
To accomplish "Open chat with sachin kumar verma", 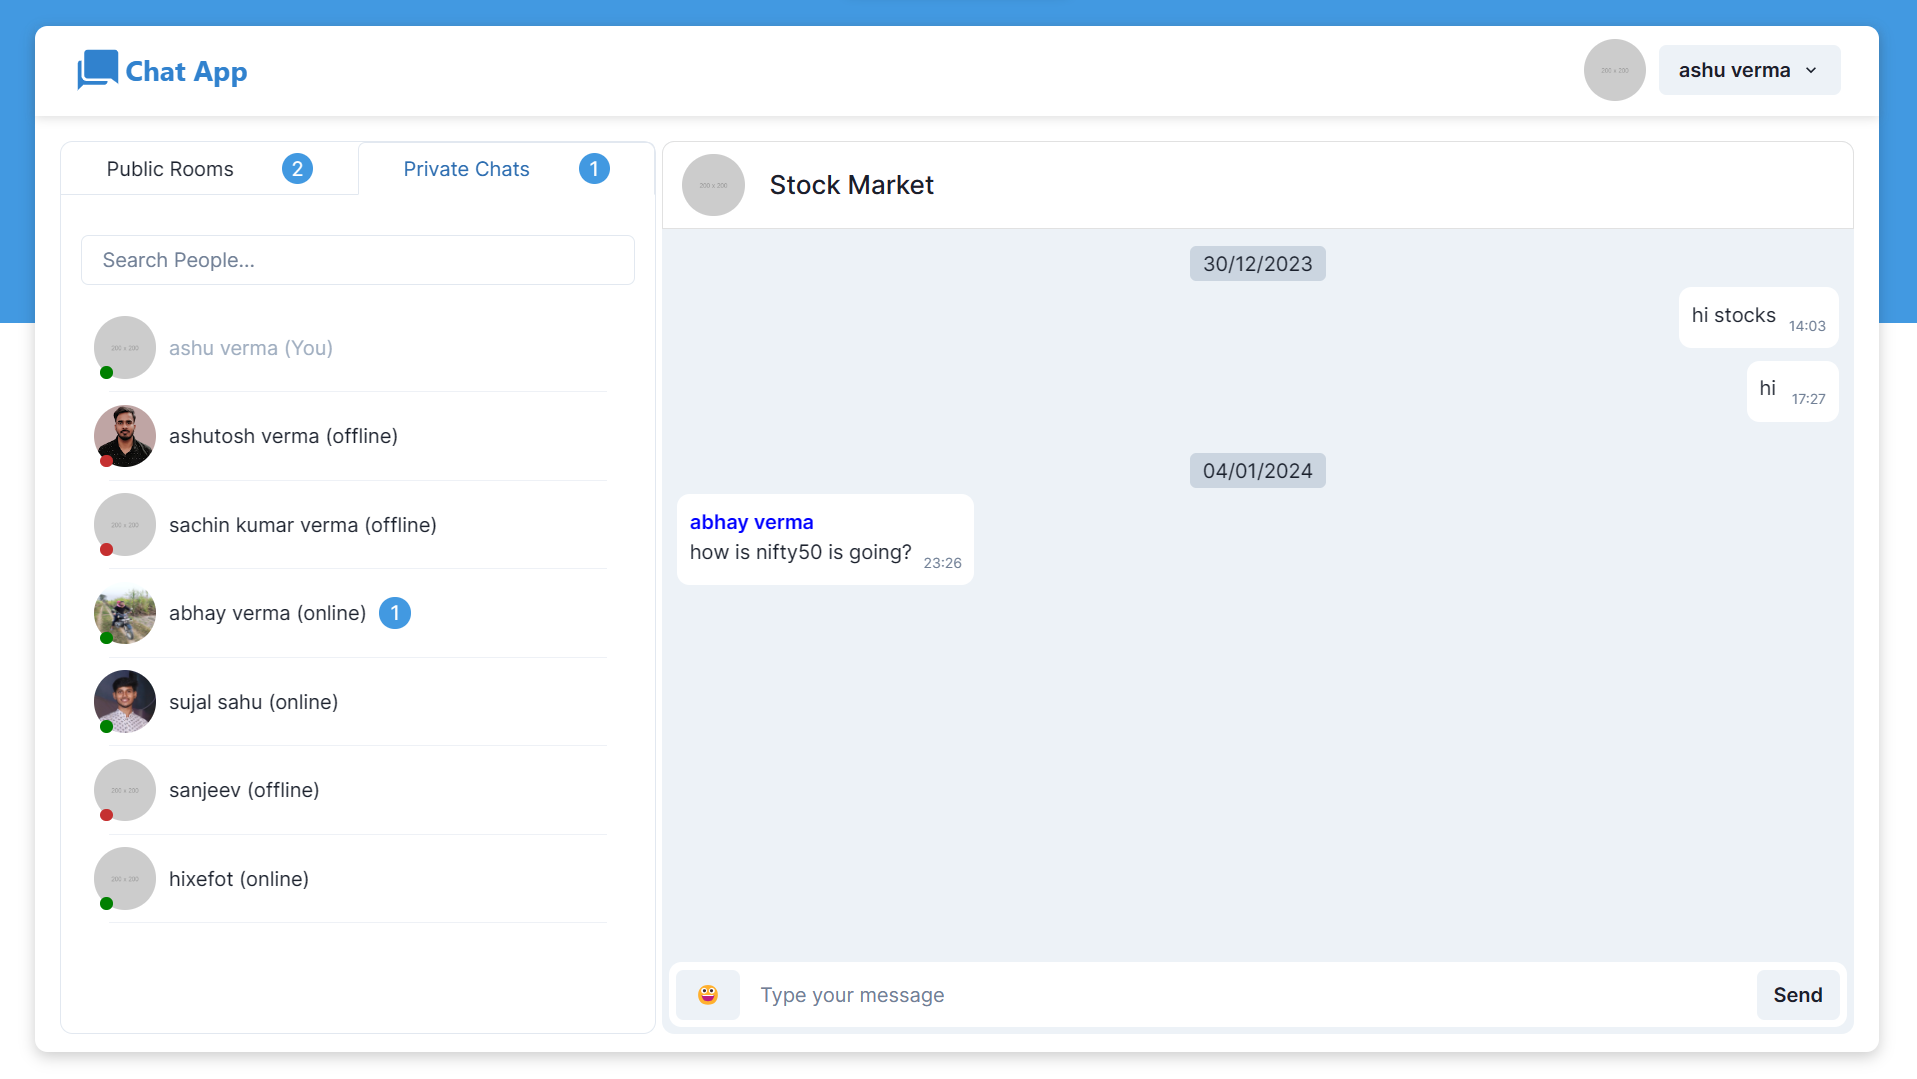I will pos(302,525).
